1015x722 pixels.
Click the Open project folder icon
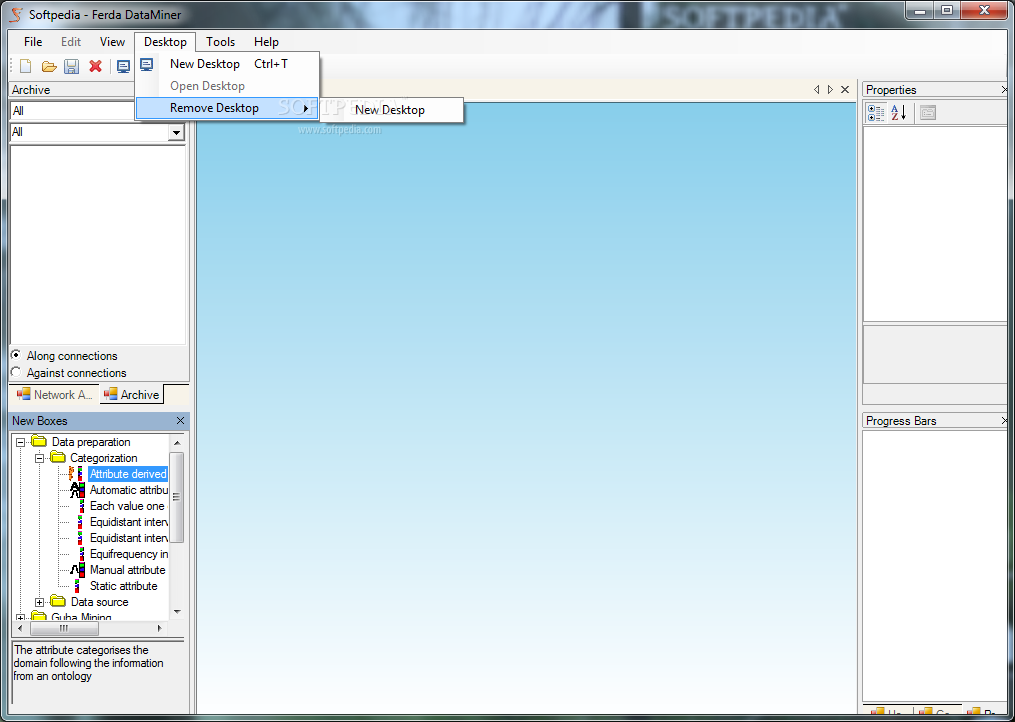(x=49, y=66)
